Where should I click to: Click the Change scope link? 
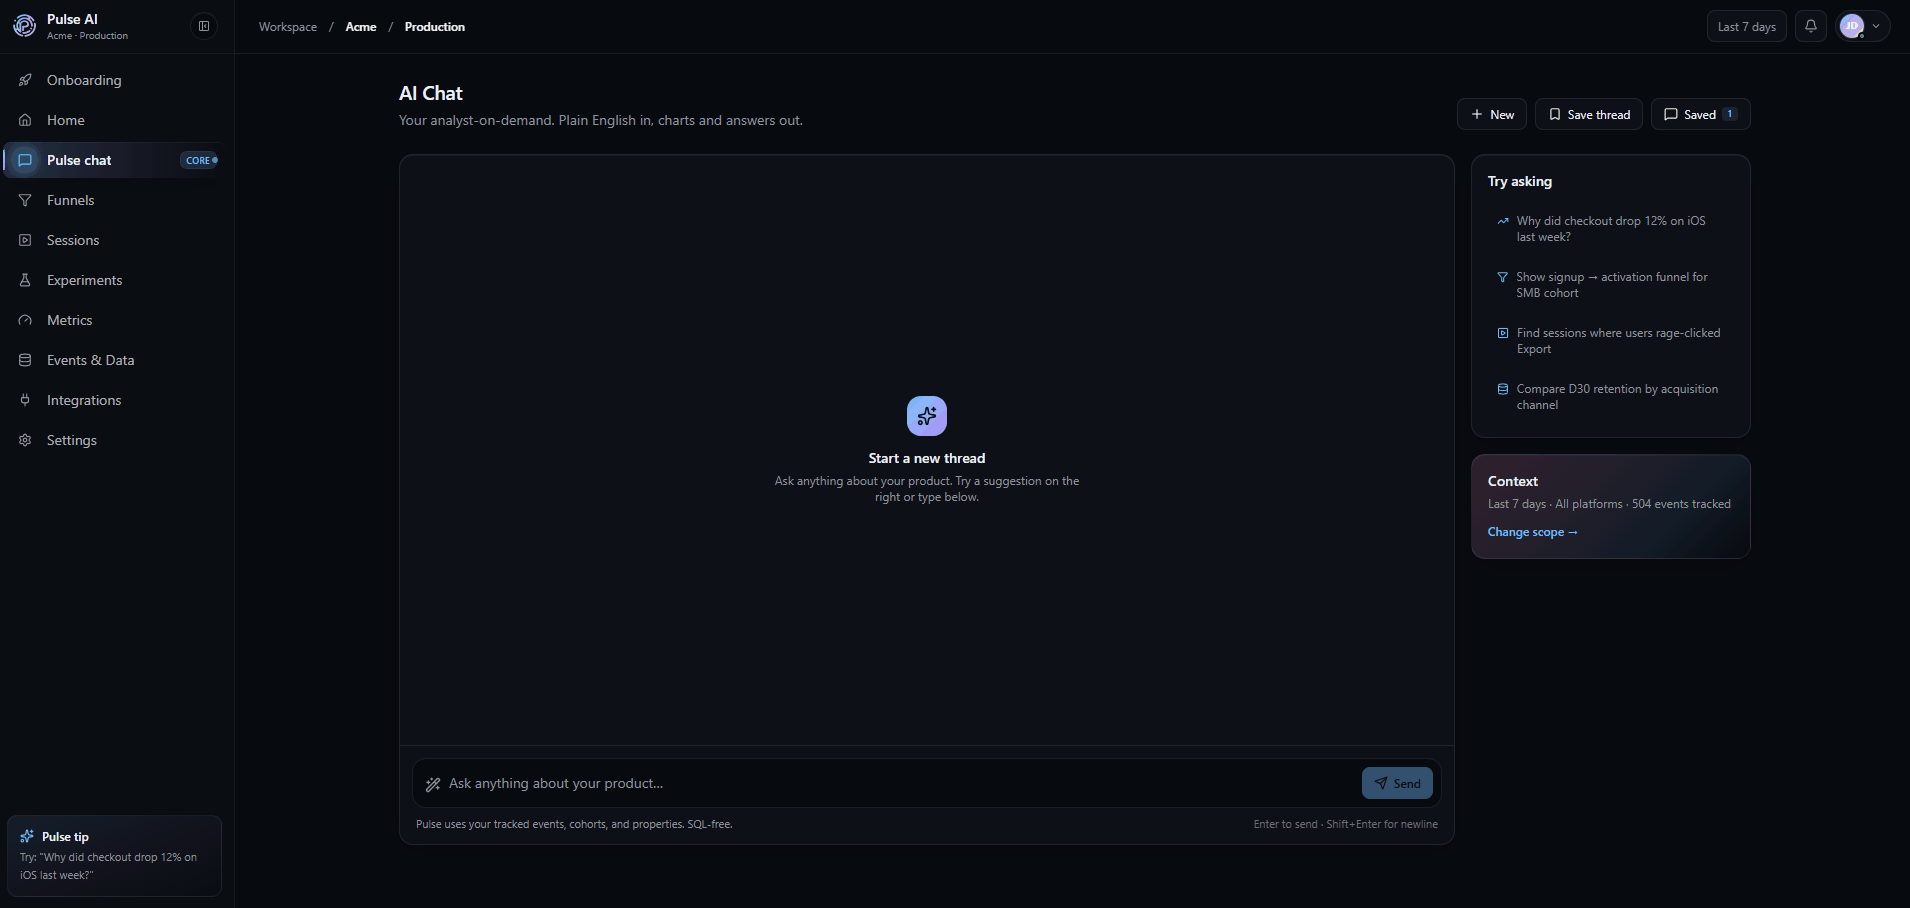[x=1532, y=532]
